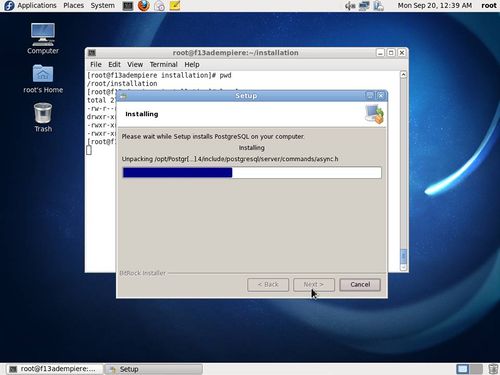Open the sticky notes launcher in the panel

[175, 5]
